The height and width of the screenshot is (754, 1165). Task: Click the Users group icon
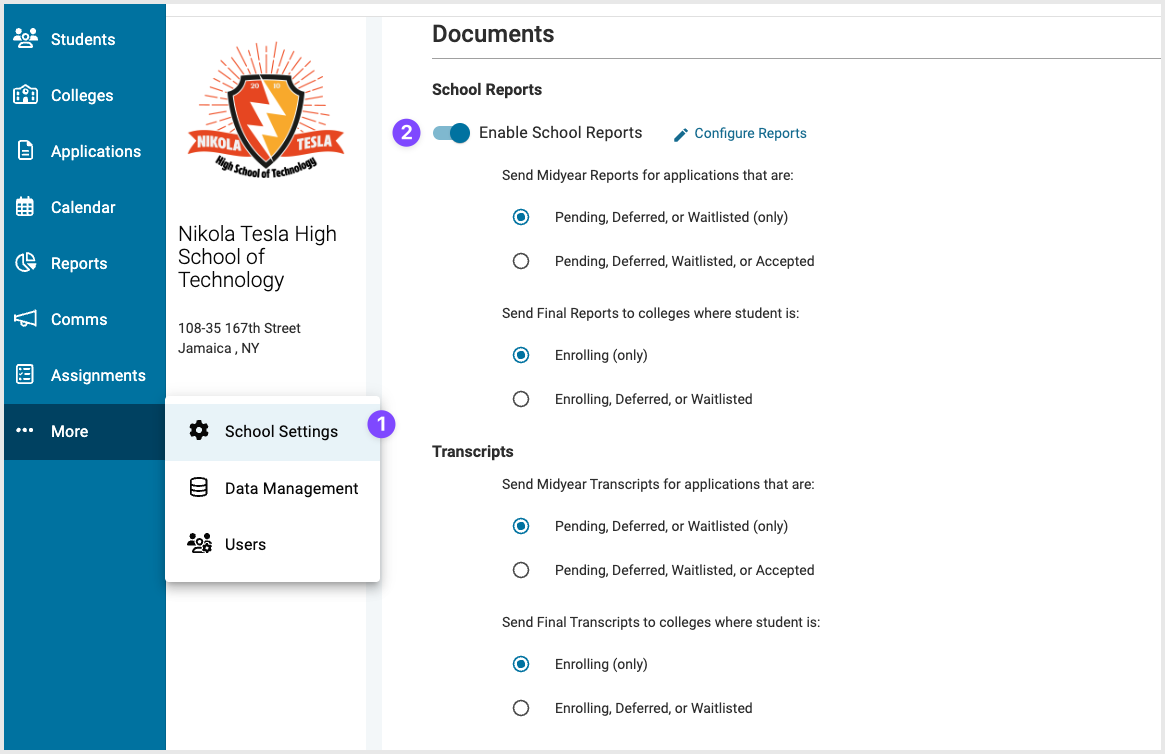click(199, 543)
